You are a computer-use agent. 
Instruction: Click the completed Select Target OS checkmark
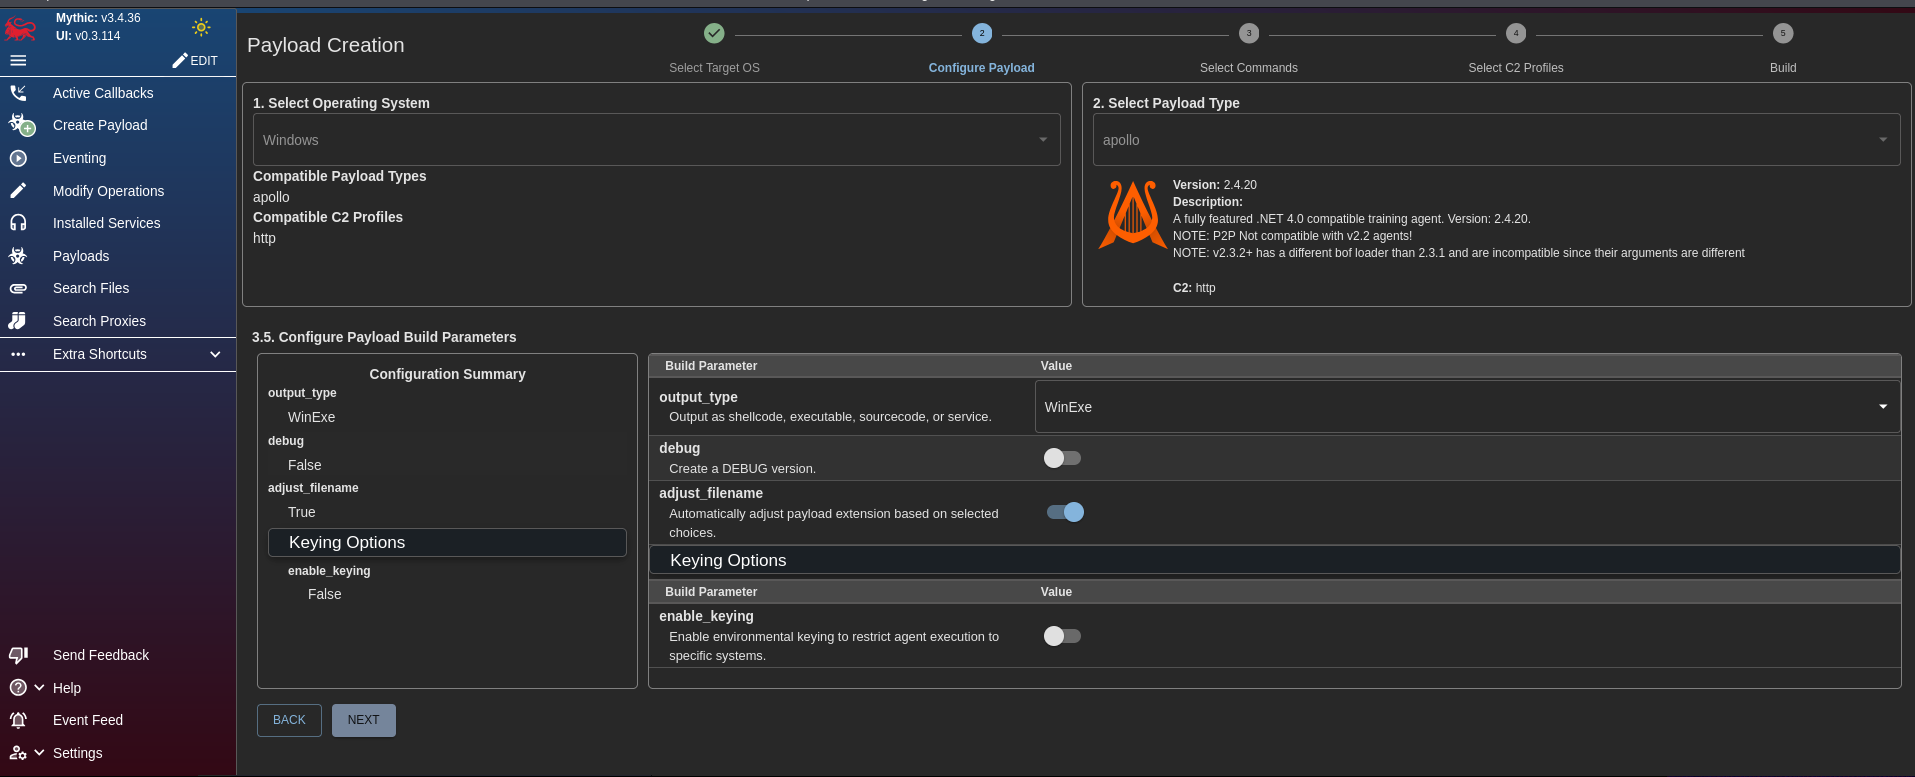tap(714, 33)
